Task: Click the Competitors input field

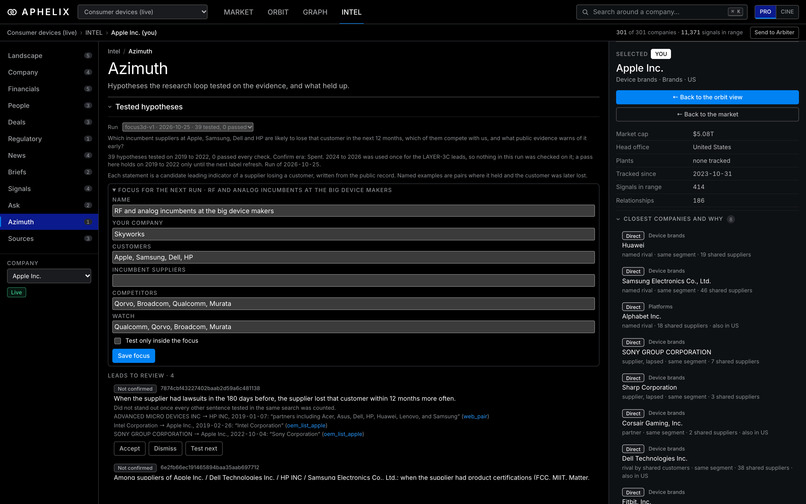Action: (x=353, y=303)
